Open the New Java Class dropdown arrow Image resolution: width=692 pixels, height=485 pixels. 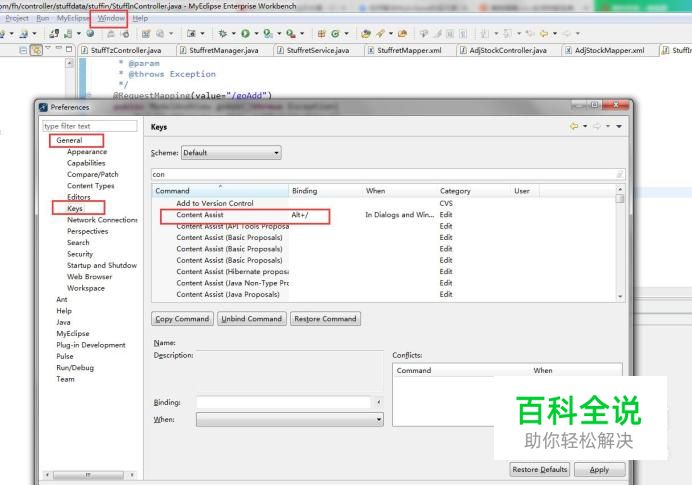pyautogui.click(x=346, y=34)
